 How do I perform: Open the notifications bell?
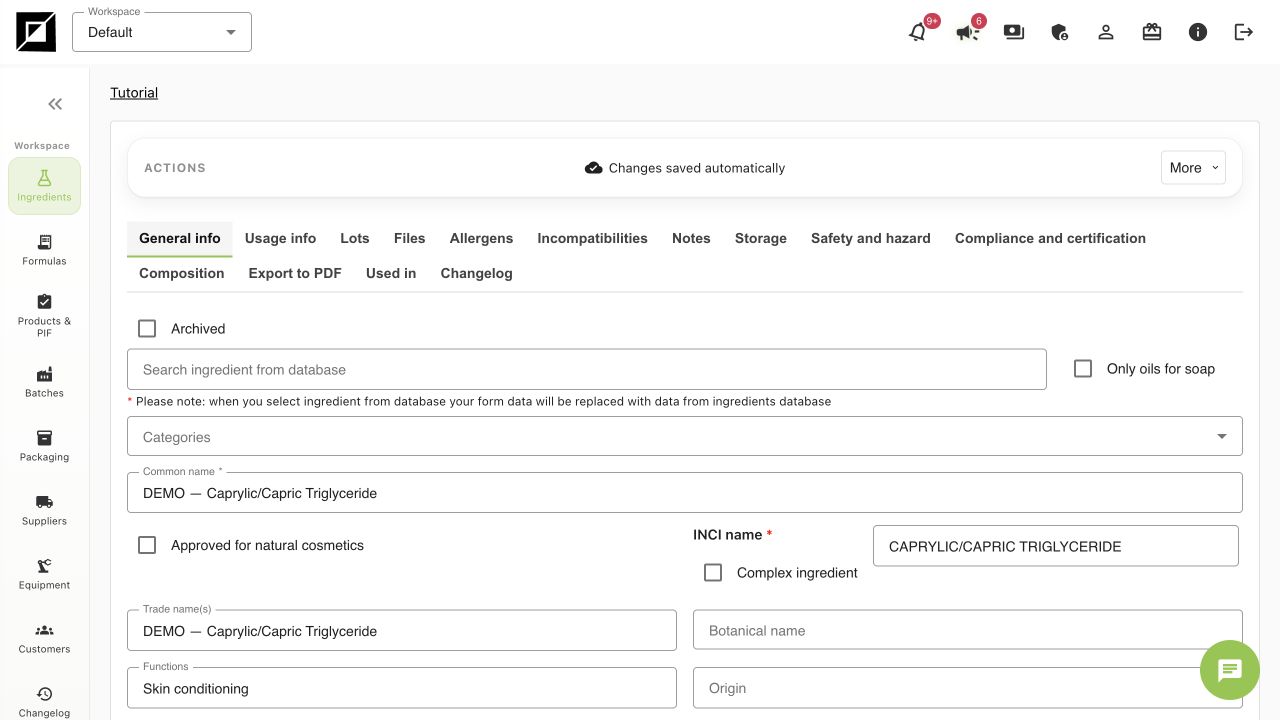click(917, 32)
